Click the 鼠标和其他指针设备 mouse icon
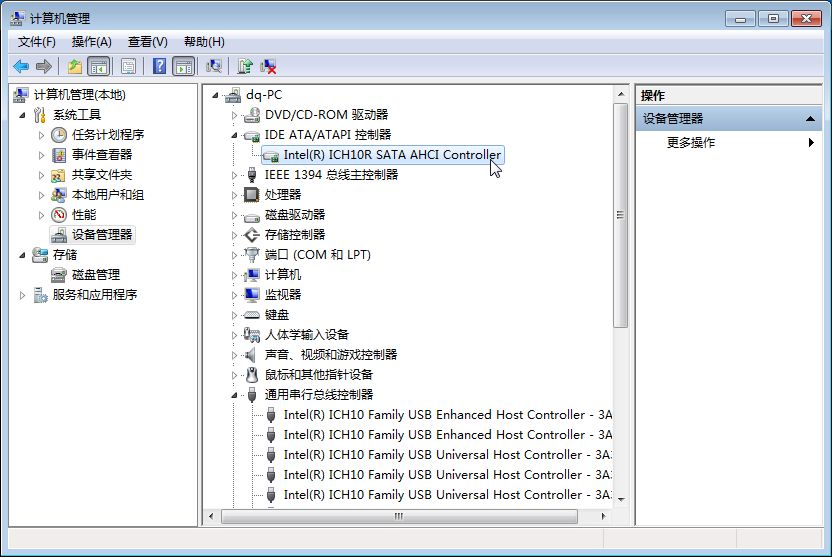Viewport: 832px width, 557px height. 252,375
